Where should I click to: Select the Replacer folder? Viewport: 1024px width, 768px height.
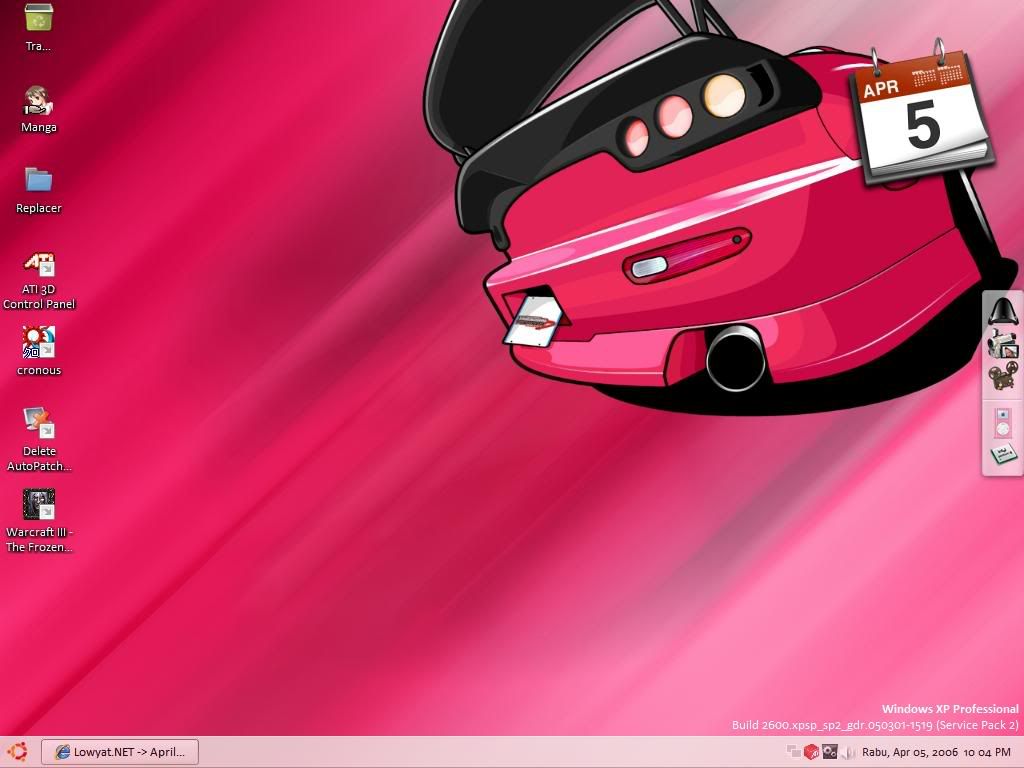[39, 181]
